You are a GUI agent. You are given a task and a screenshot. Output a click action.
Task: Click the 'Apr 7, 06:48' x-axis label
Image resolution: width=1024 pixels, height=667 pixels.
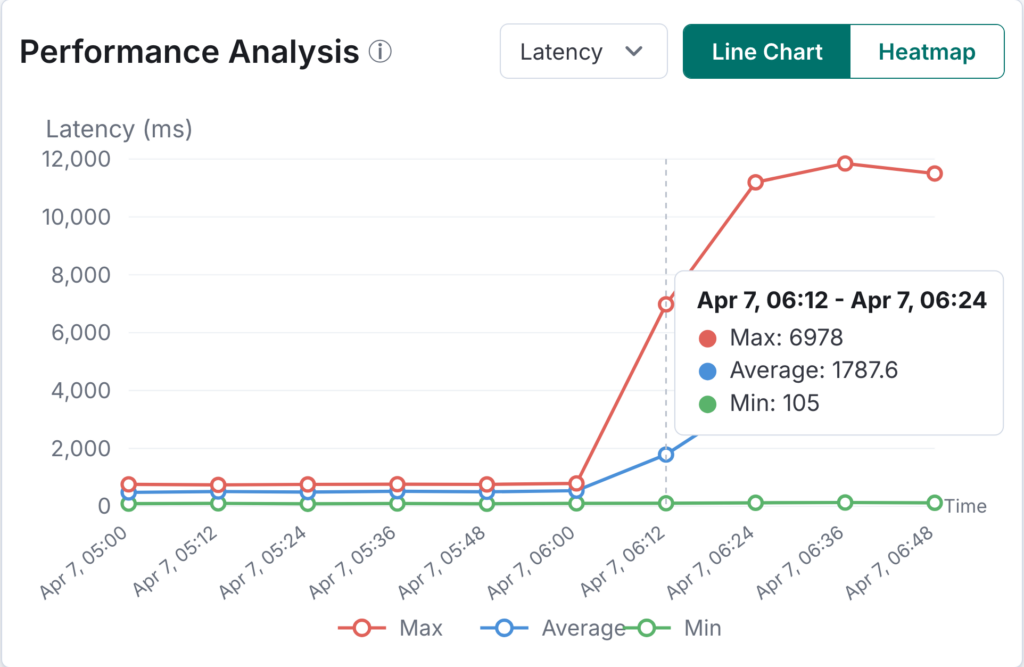pos(890,562)
